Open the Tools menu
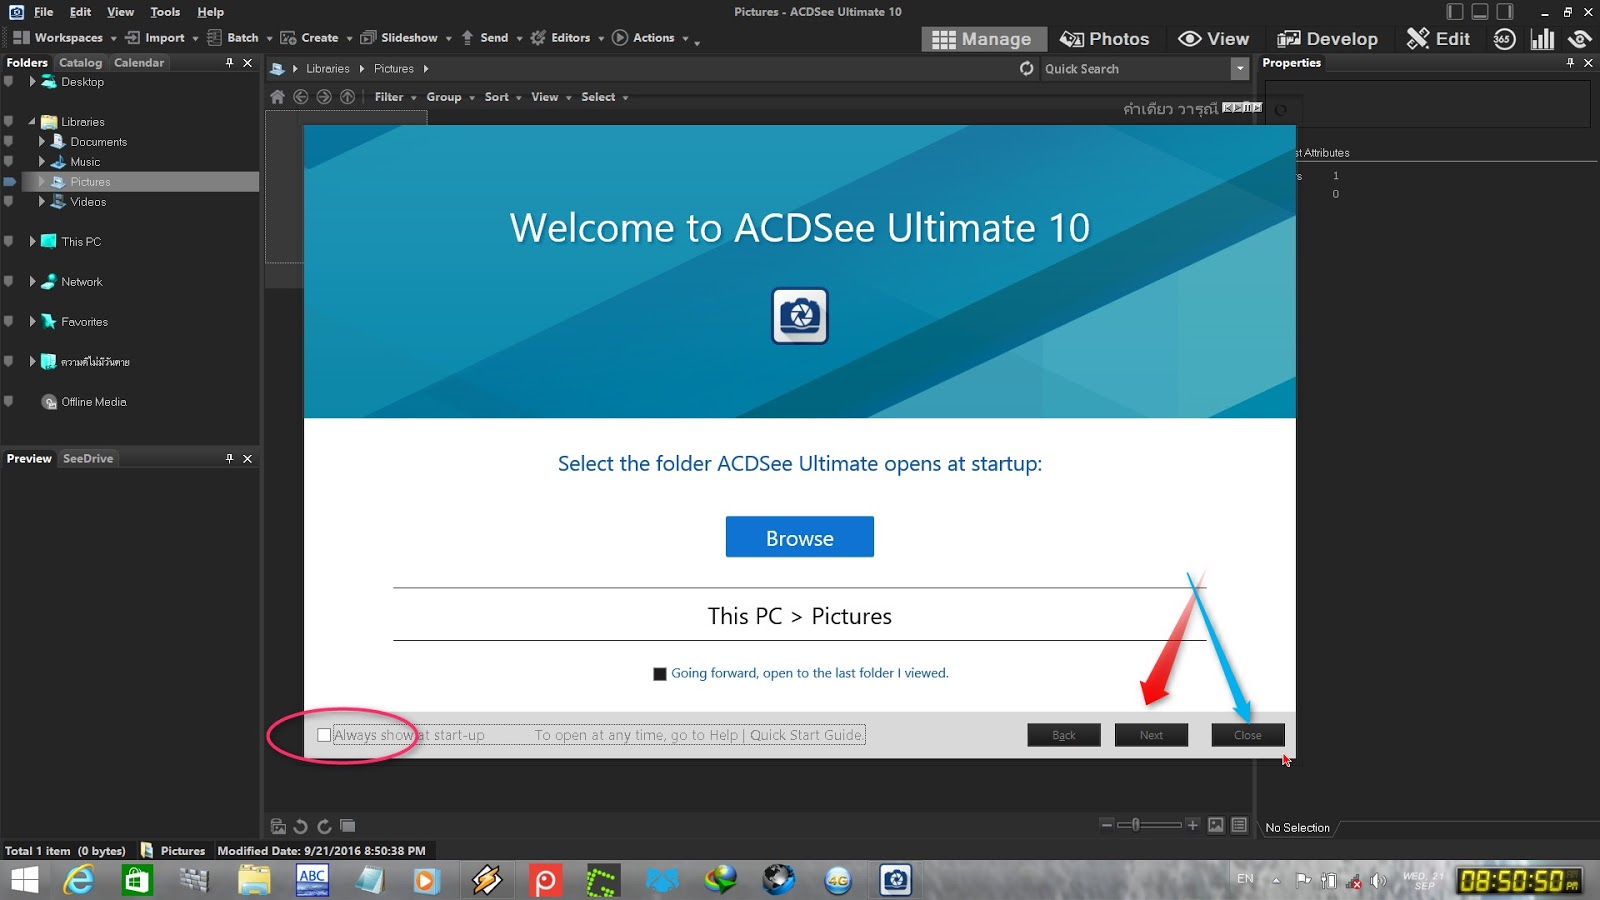 click(x=165, y=12)
